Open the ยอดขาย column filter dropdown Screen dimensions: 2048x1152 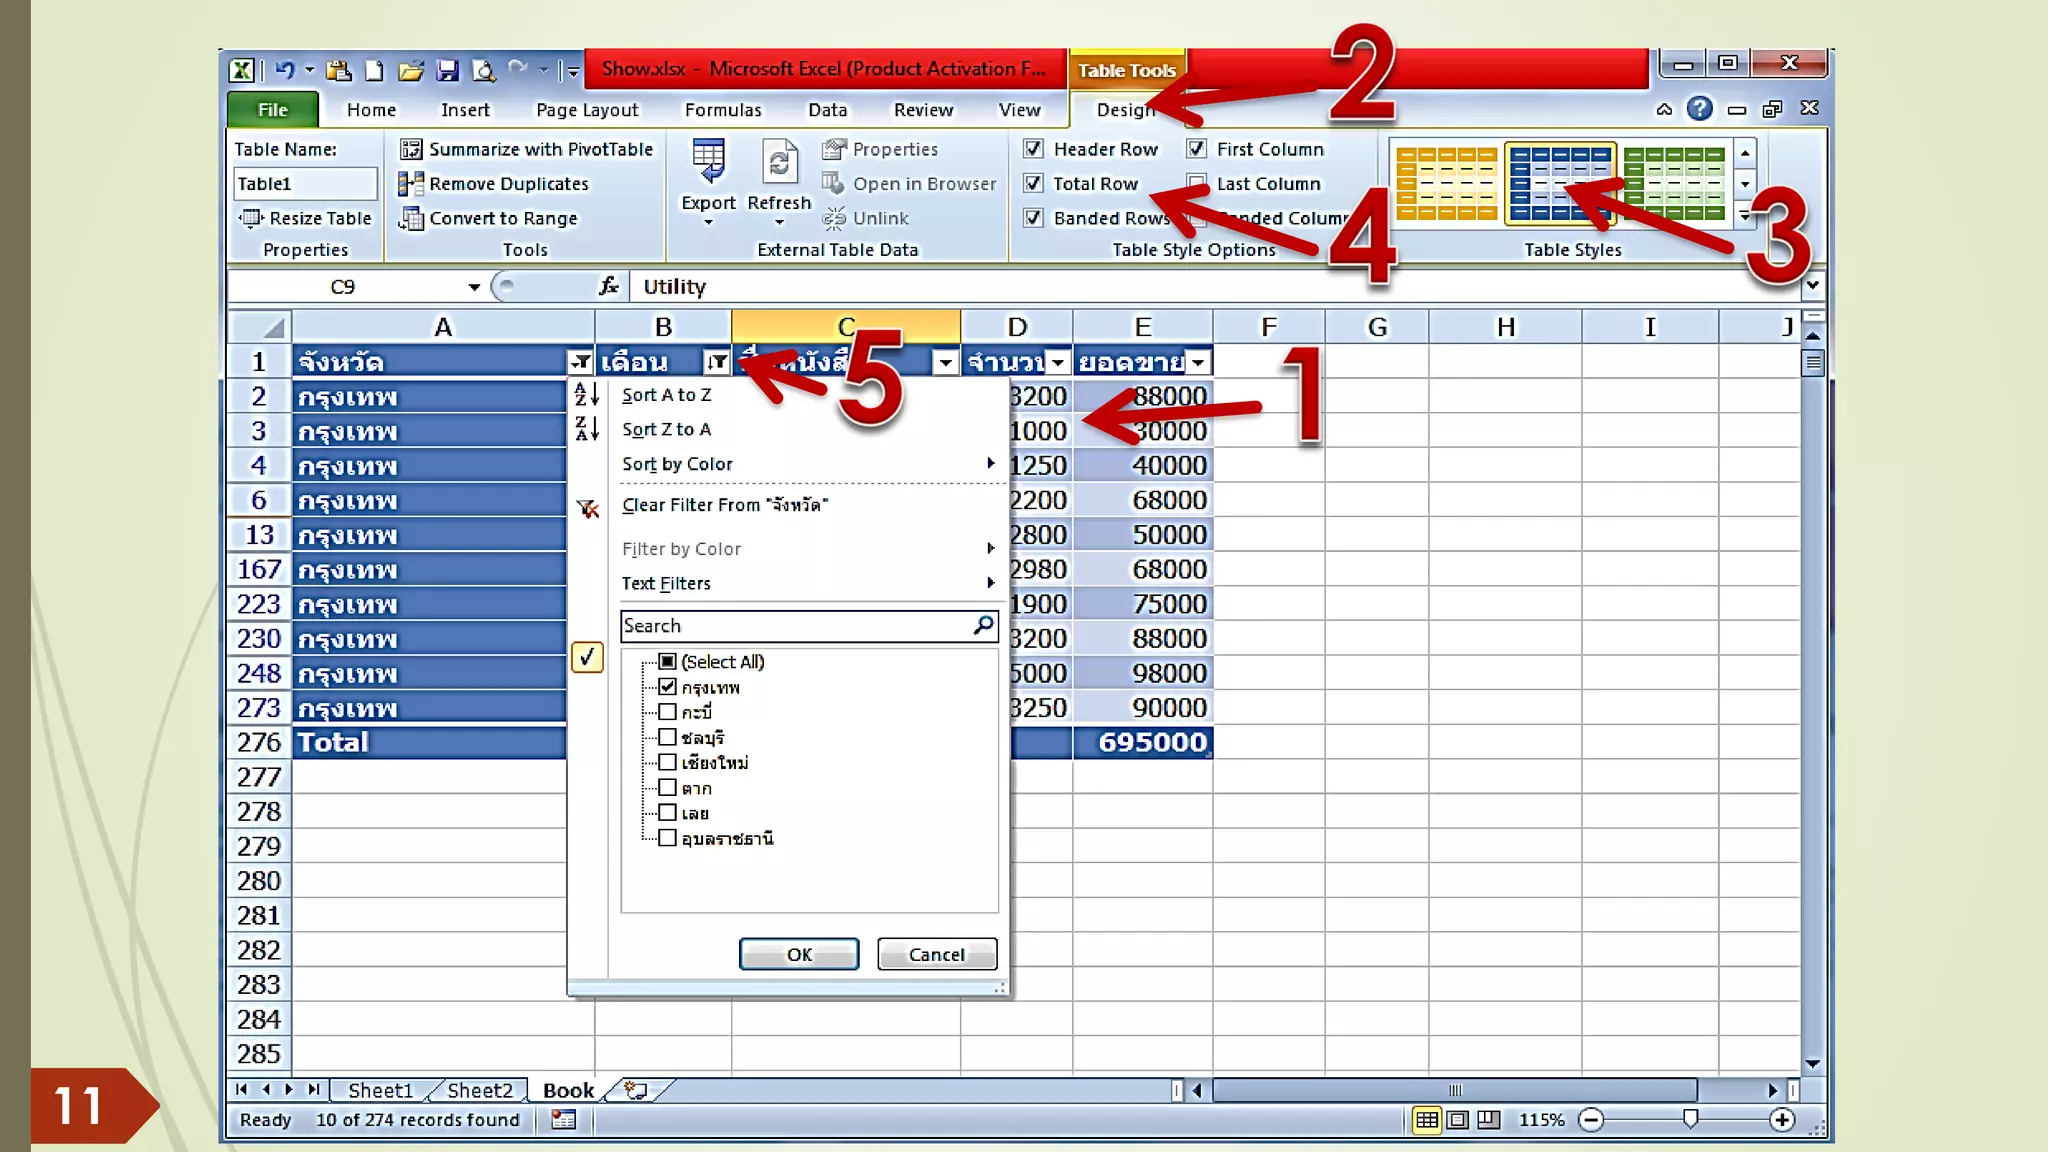1198,362
